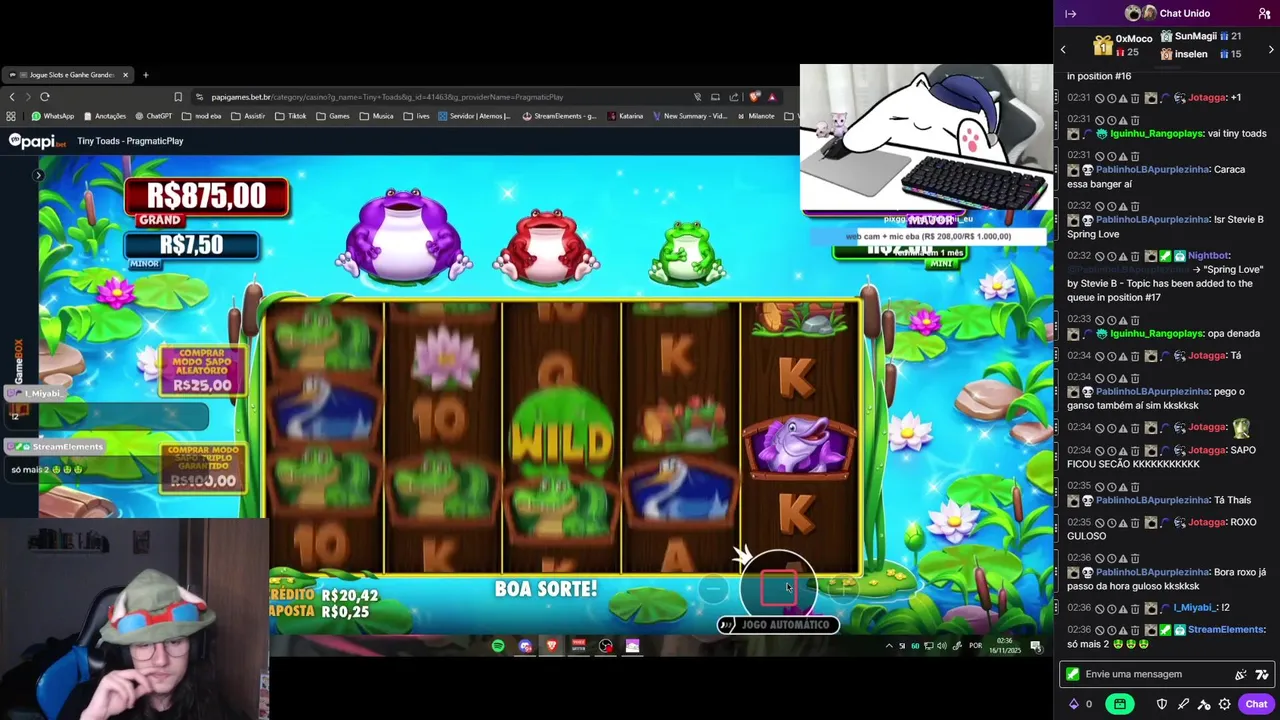
Task: Click the papi bet logo
Action: pos(38,141)
